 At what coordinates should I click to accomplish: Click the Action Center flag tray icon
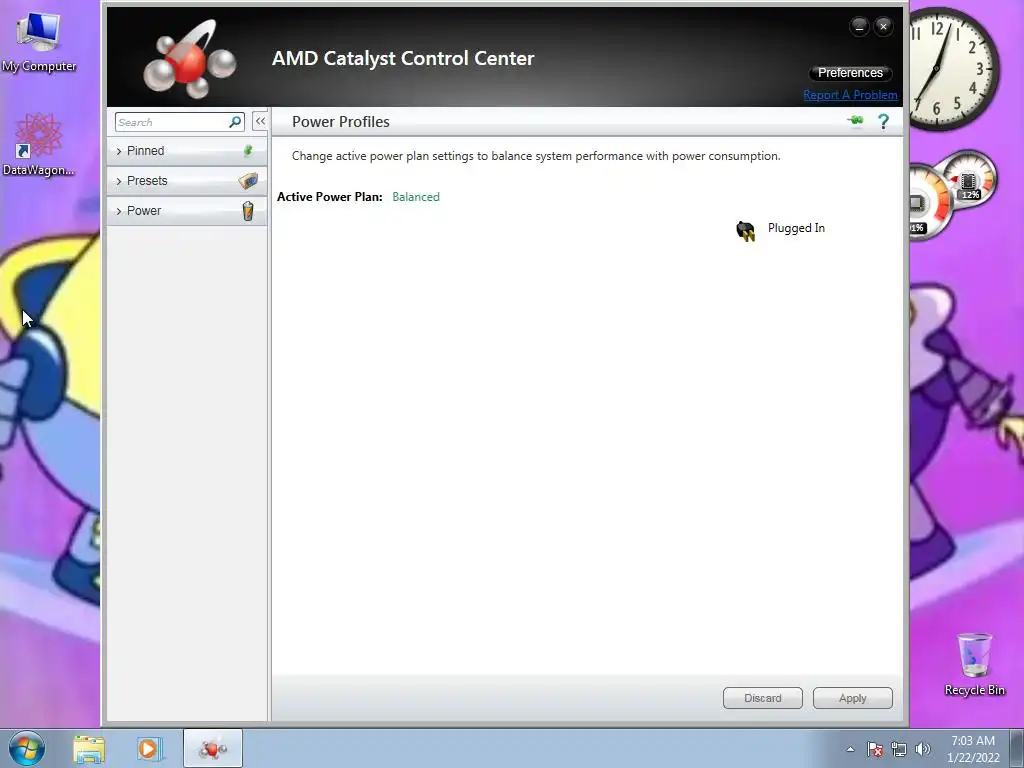point(875,749)
